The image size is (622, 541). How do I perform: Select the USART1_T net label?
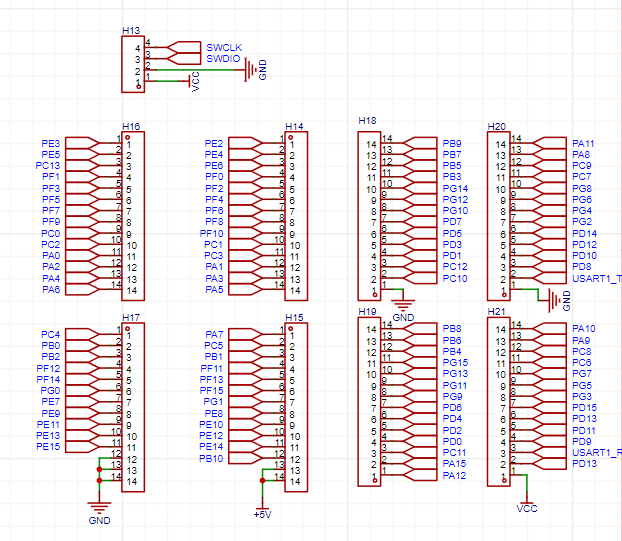click(596, 278)
